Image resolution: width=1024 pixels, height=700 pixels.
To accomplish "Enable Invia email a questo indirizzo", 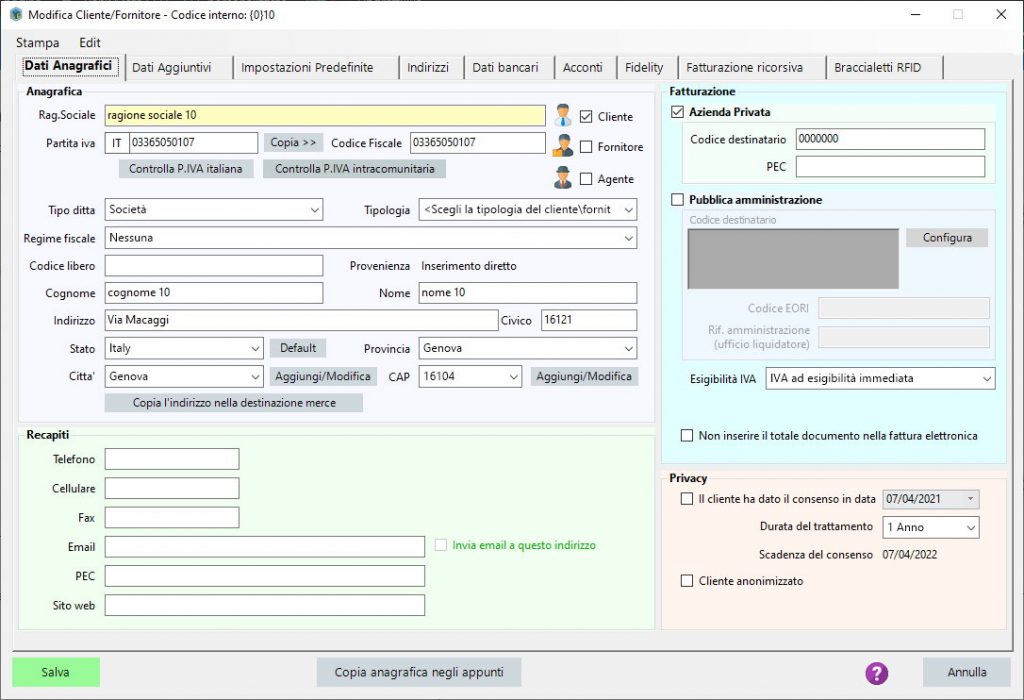I will pos(441,544).
